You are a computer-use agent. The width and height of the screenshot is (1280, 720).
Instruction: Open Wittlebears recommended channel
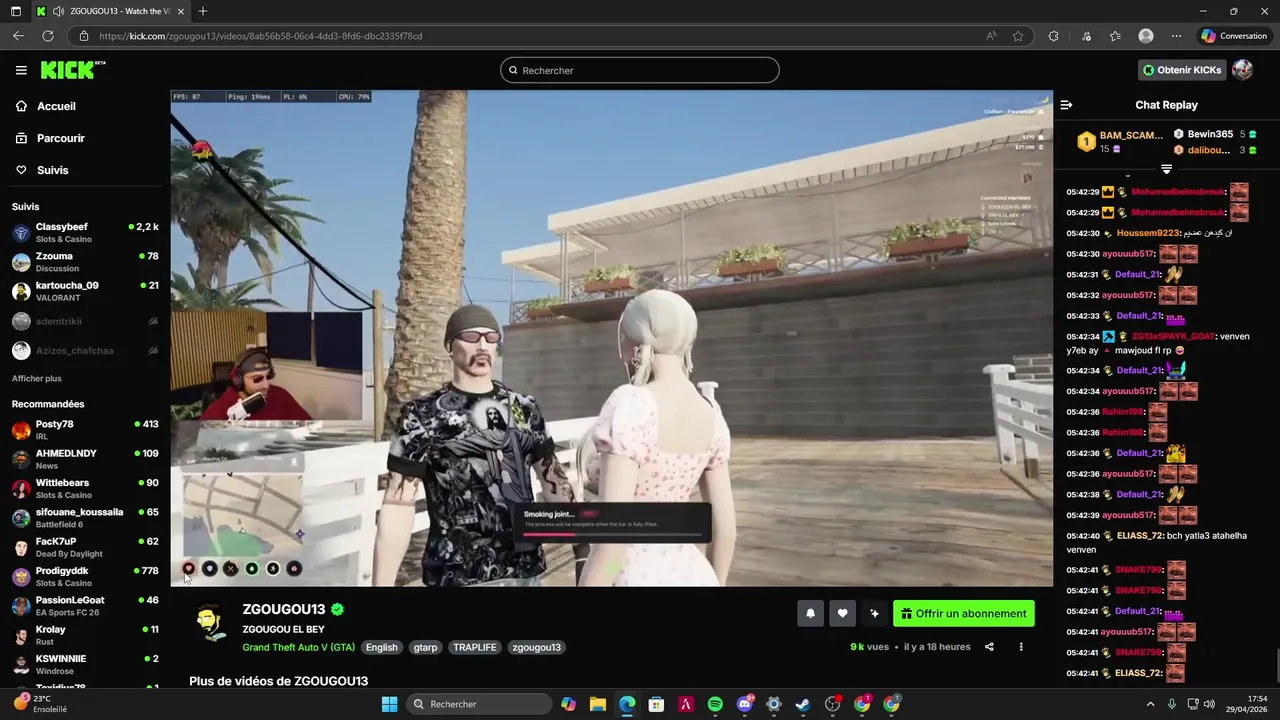click(x=85, y=488)
